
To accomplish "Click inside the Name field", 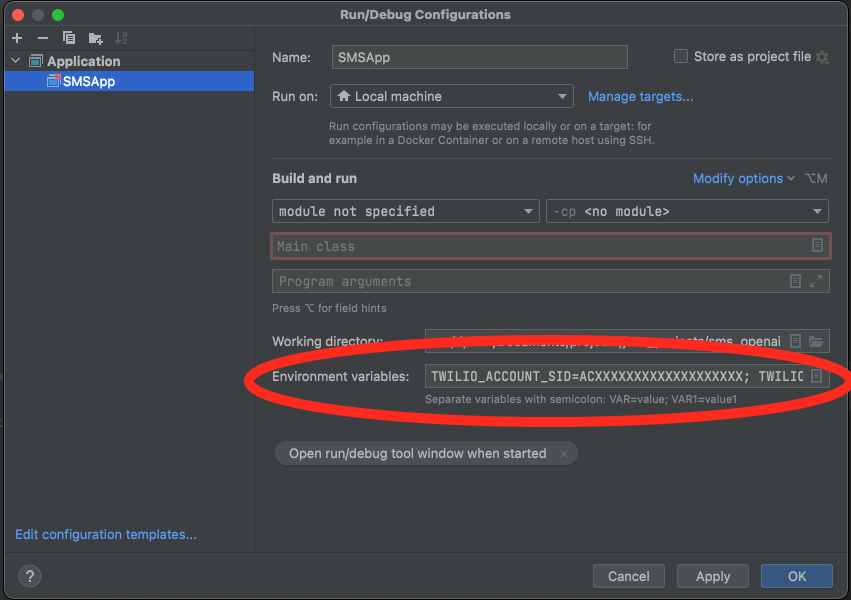I will pyautogui.click(x=479, y=57).
